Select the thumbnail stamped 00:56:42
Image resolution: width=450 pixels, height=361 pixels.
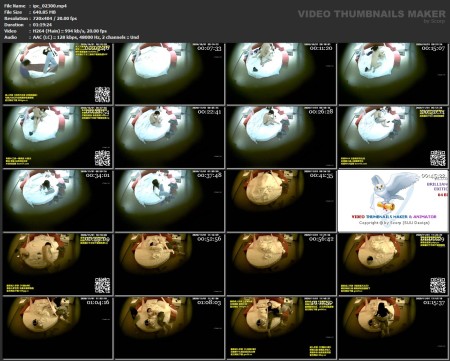coord(281,264)
